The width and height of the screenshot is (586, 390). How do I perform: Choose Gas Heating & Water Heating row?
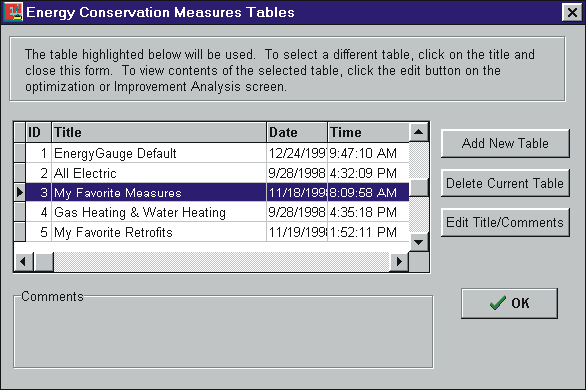[212, 212]
